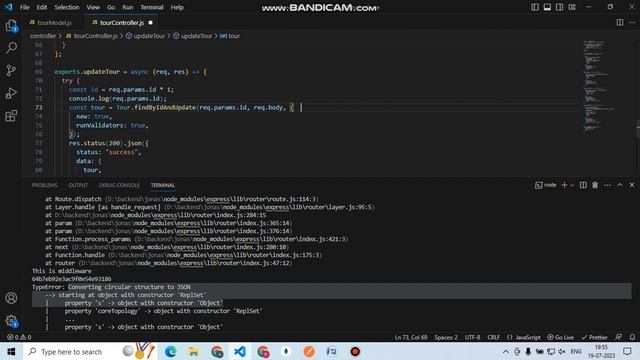This screenshot has height=360, width=640.
Task: Open the File menu
Action: [24, 7]
